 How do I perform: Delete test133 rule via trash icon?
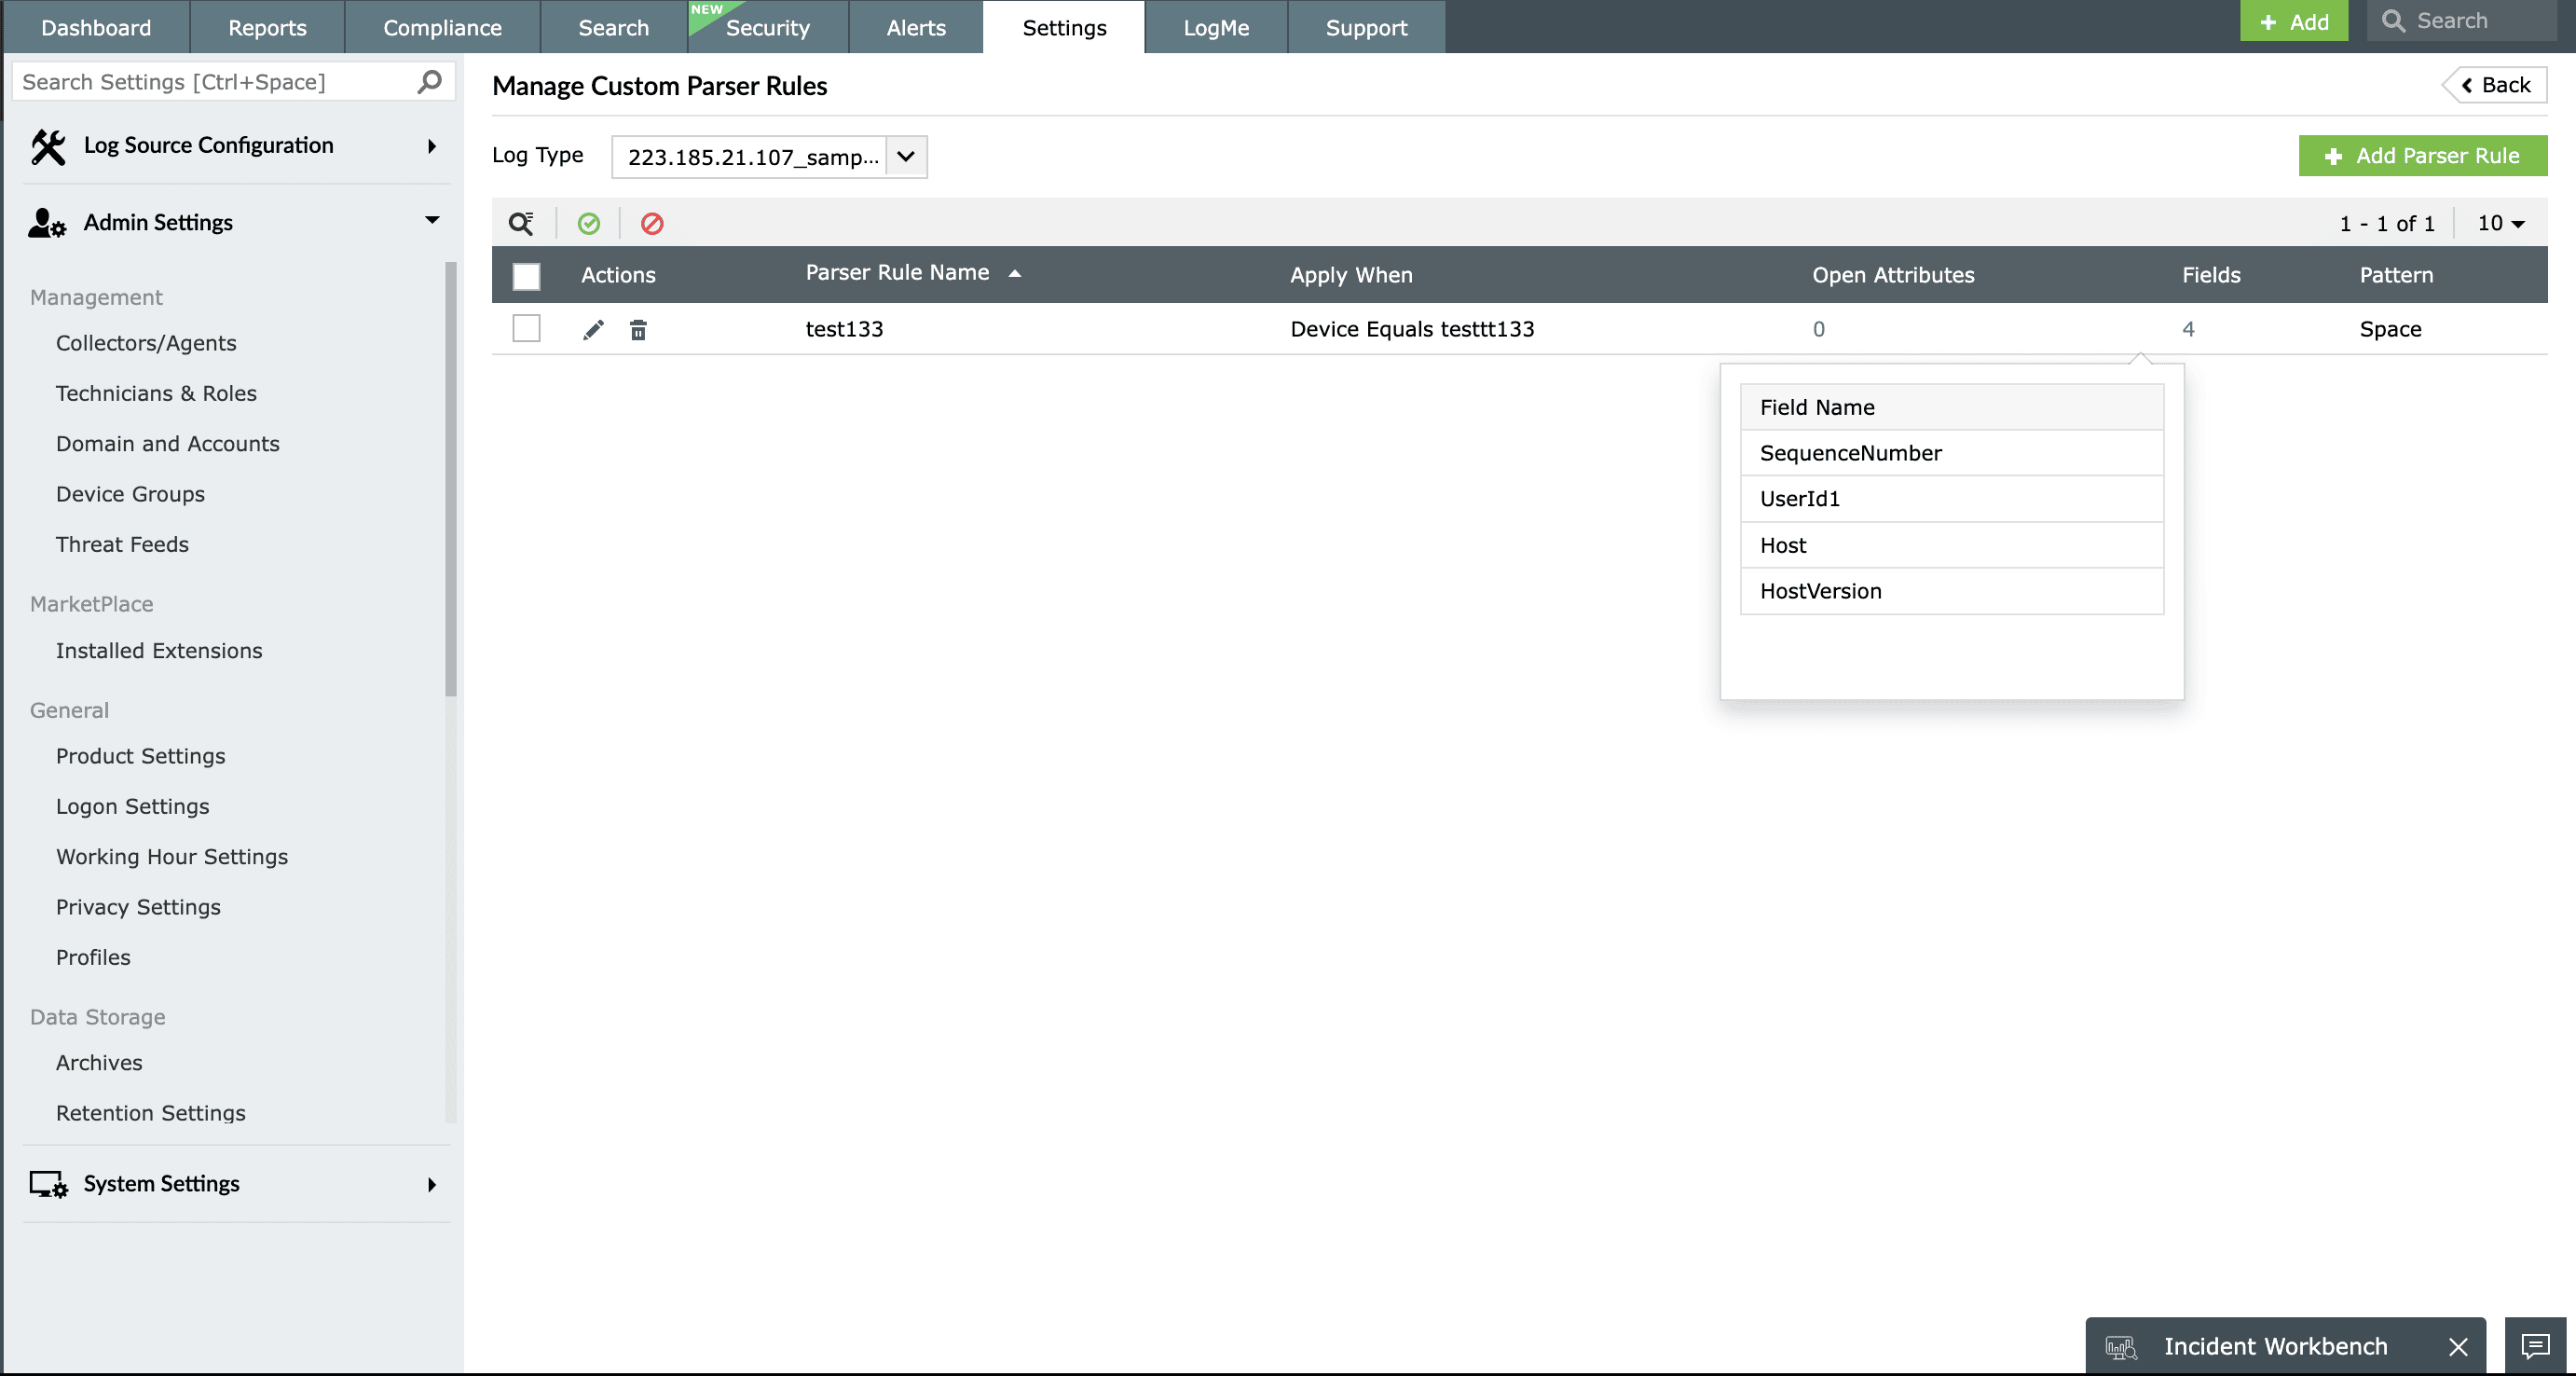click(638, 330)
